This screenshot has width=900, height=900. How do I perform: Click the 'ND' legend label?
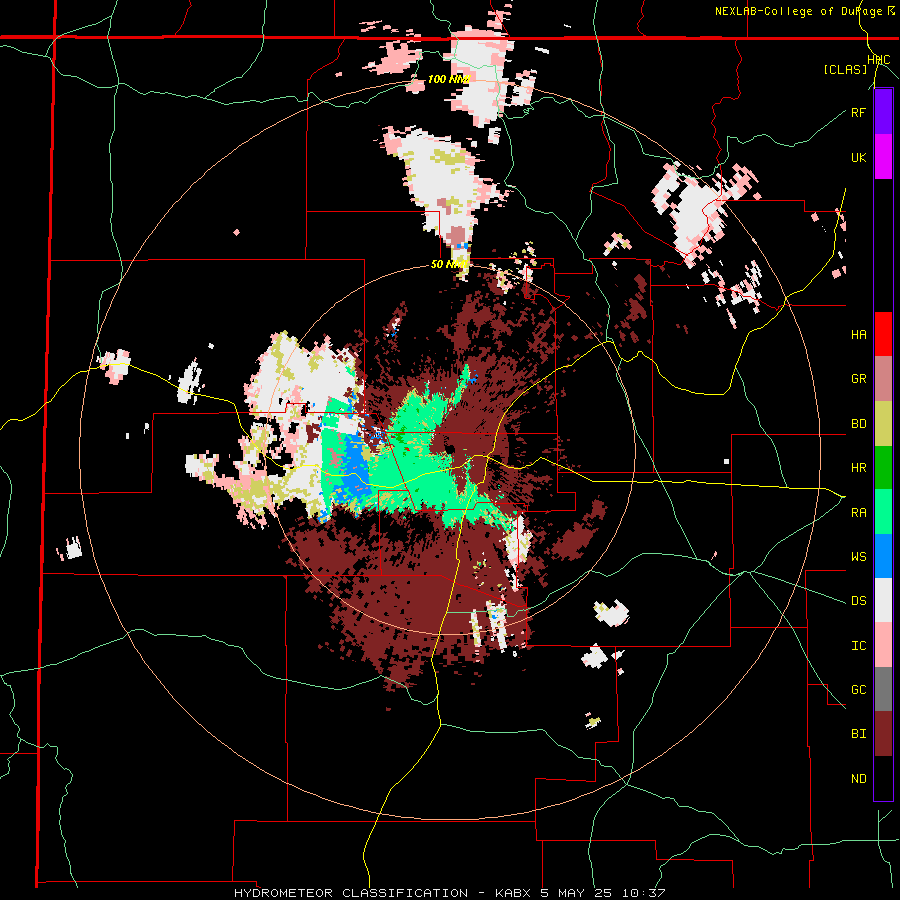tap(858, 779)
